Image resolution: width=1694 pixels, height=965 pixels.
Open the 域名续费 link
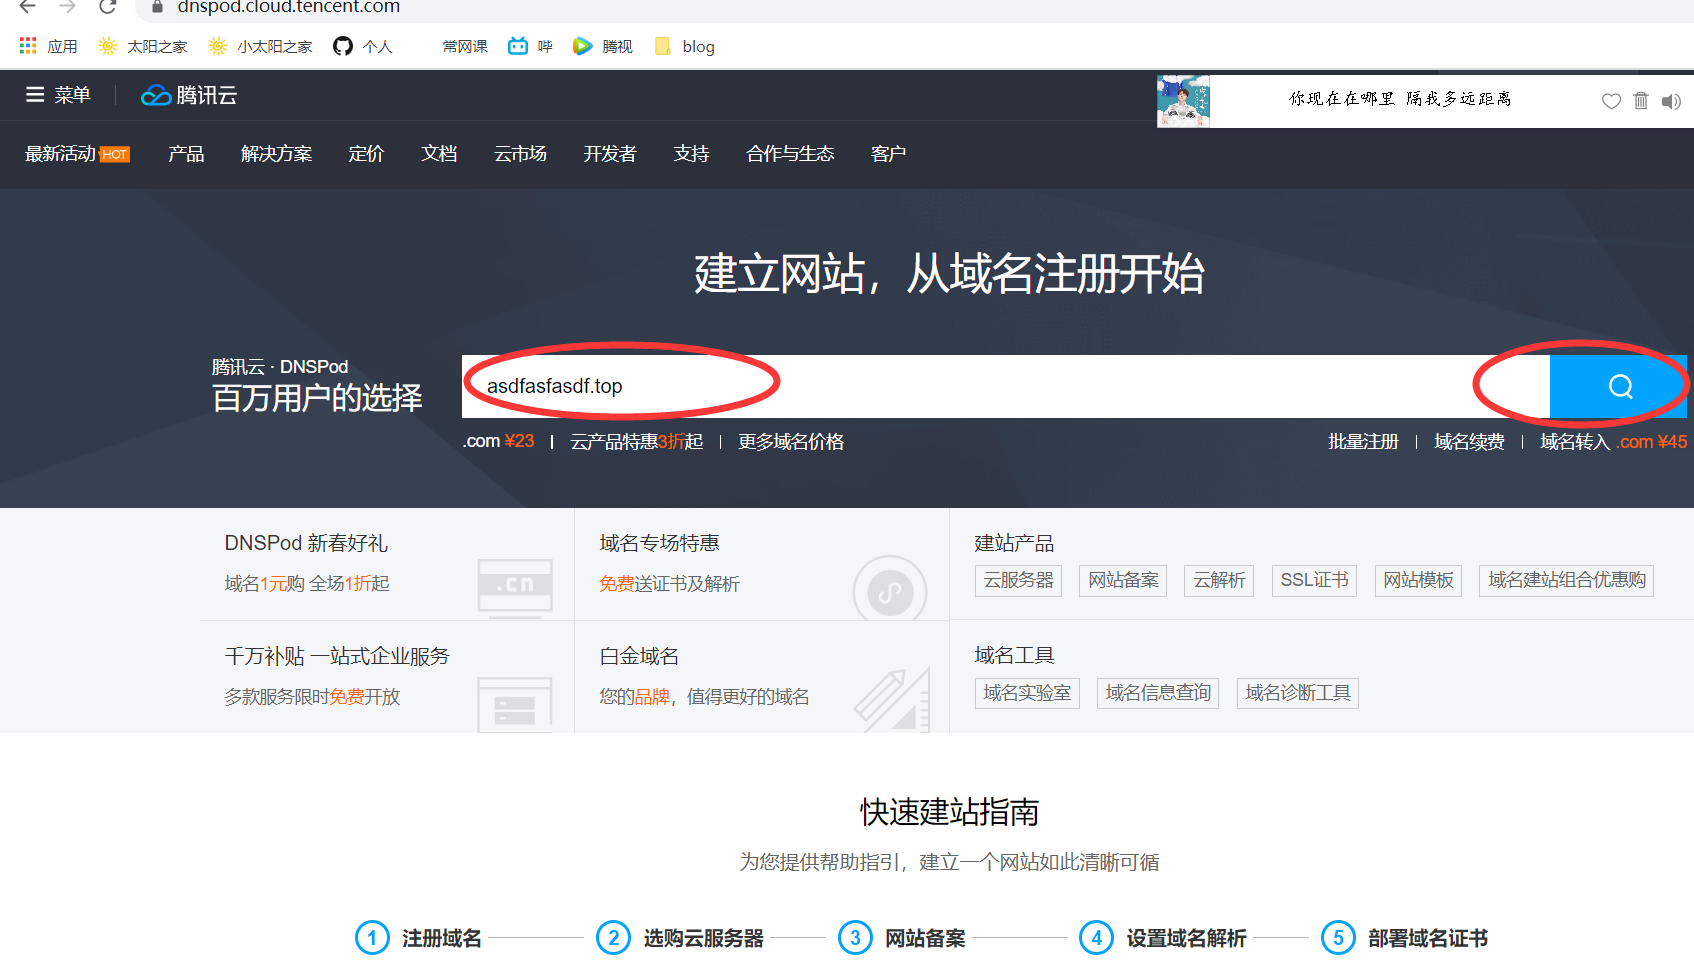pos(1469,441)
